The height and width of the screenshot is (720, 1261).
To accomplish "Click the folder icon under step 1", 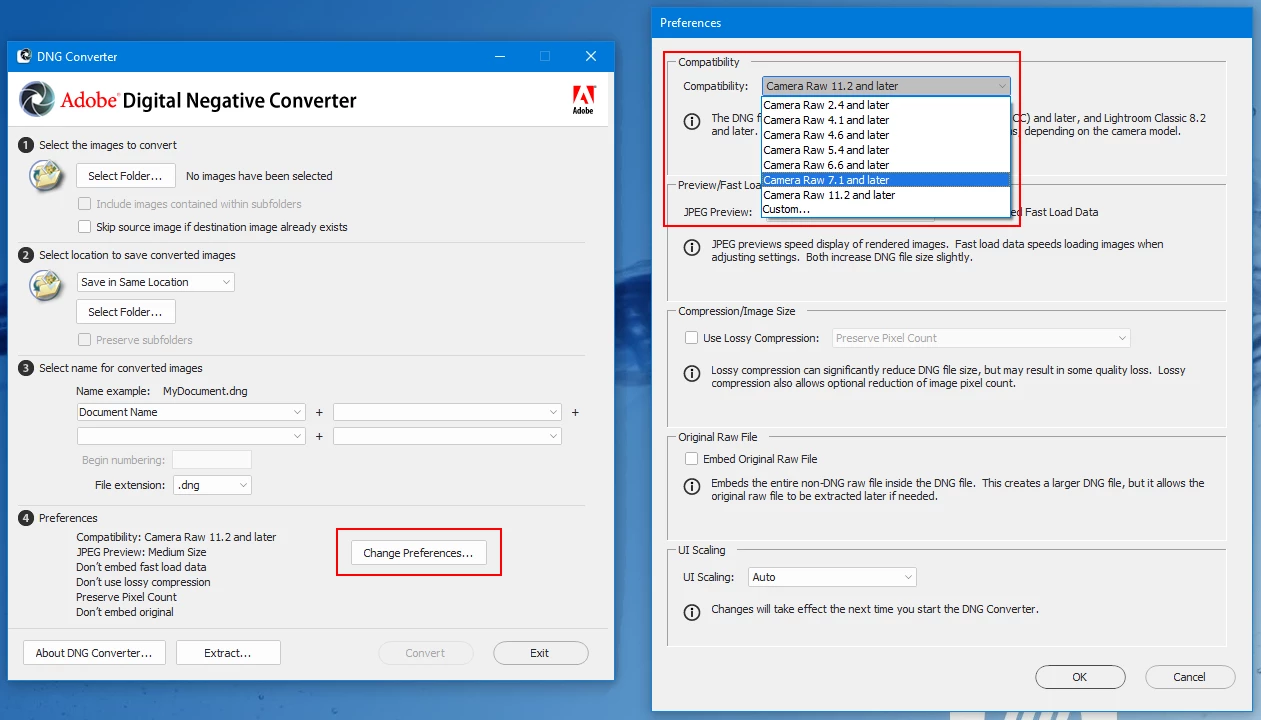I will tap(48, 176).
